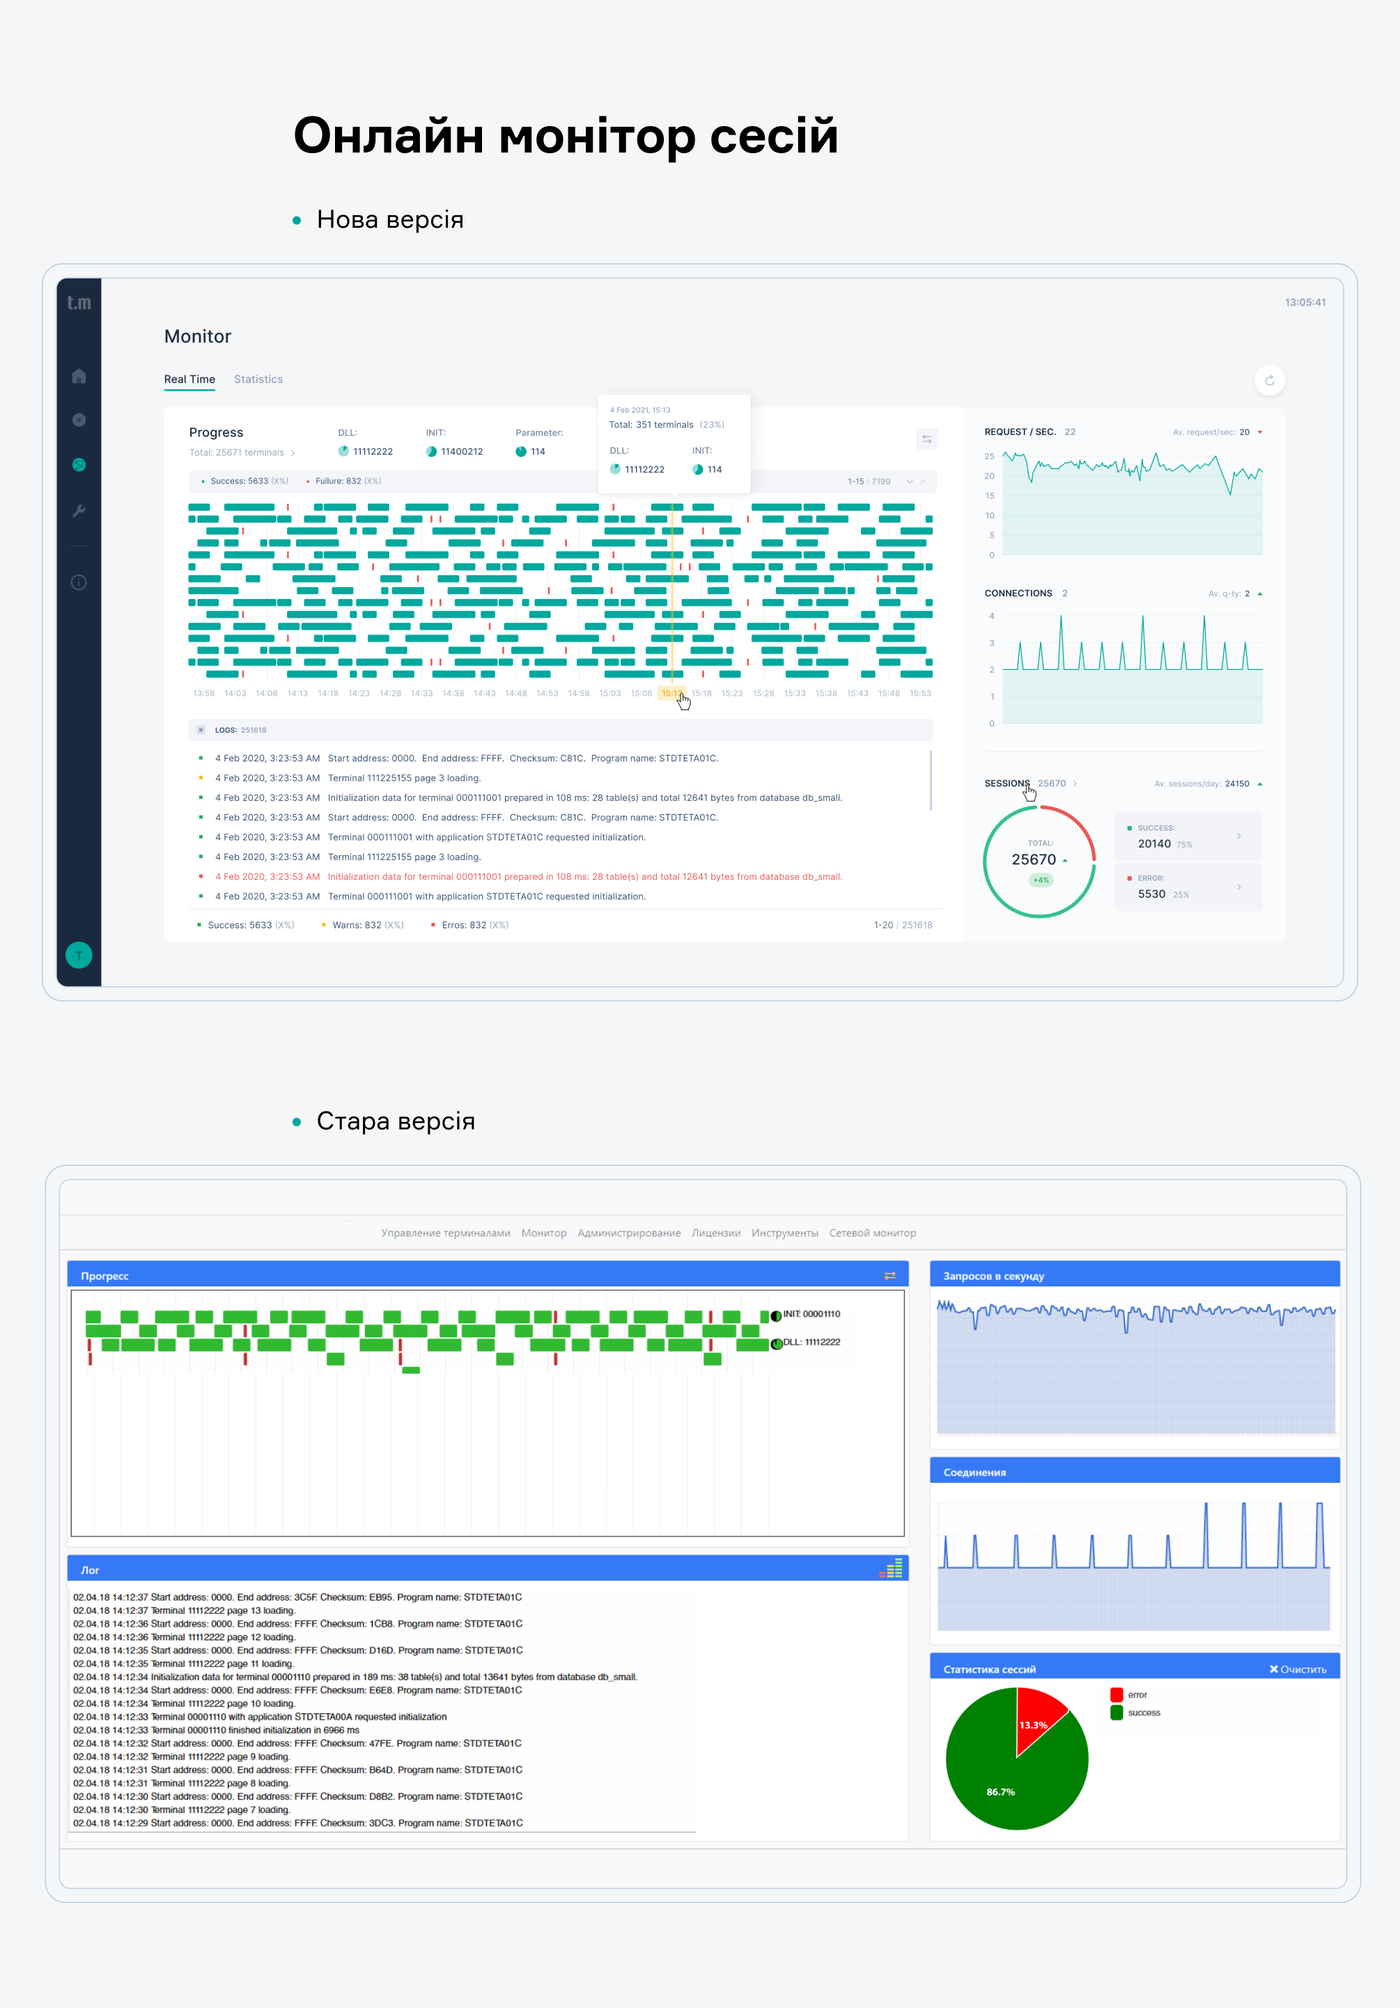Viewport: 1400px width, 2008px height.
Task: Open the home icon in sidebar
Action: (79, 376)
